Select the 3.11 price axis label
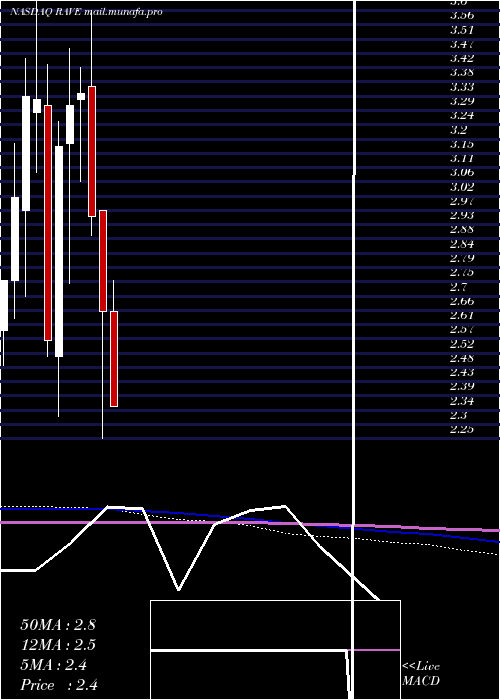Screen dimensions: 500x700 462,158
